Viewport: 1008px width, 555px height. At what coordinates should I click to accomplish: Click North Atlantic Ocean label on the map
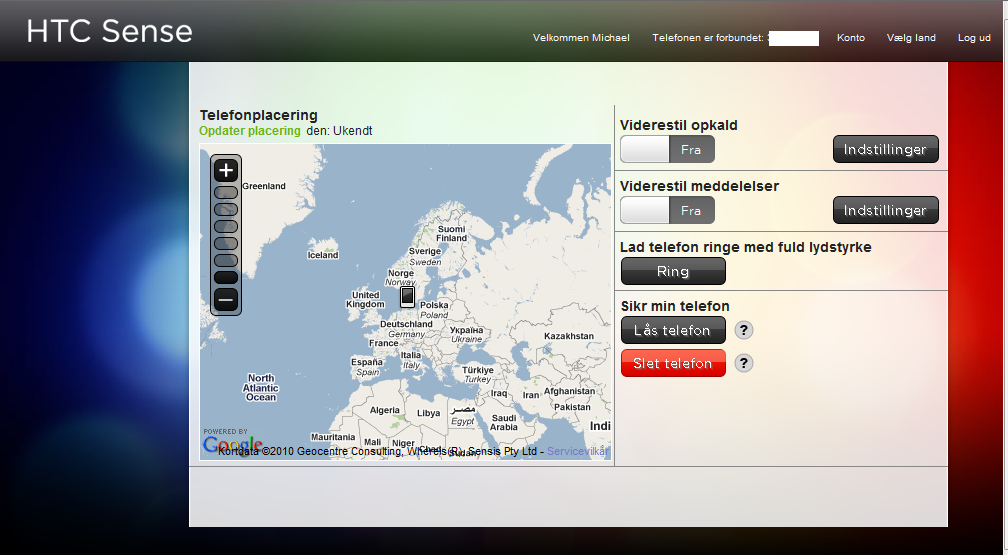260,388
